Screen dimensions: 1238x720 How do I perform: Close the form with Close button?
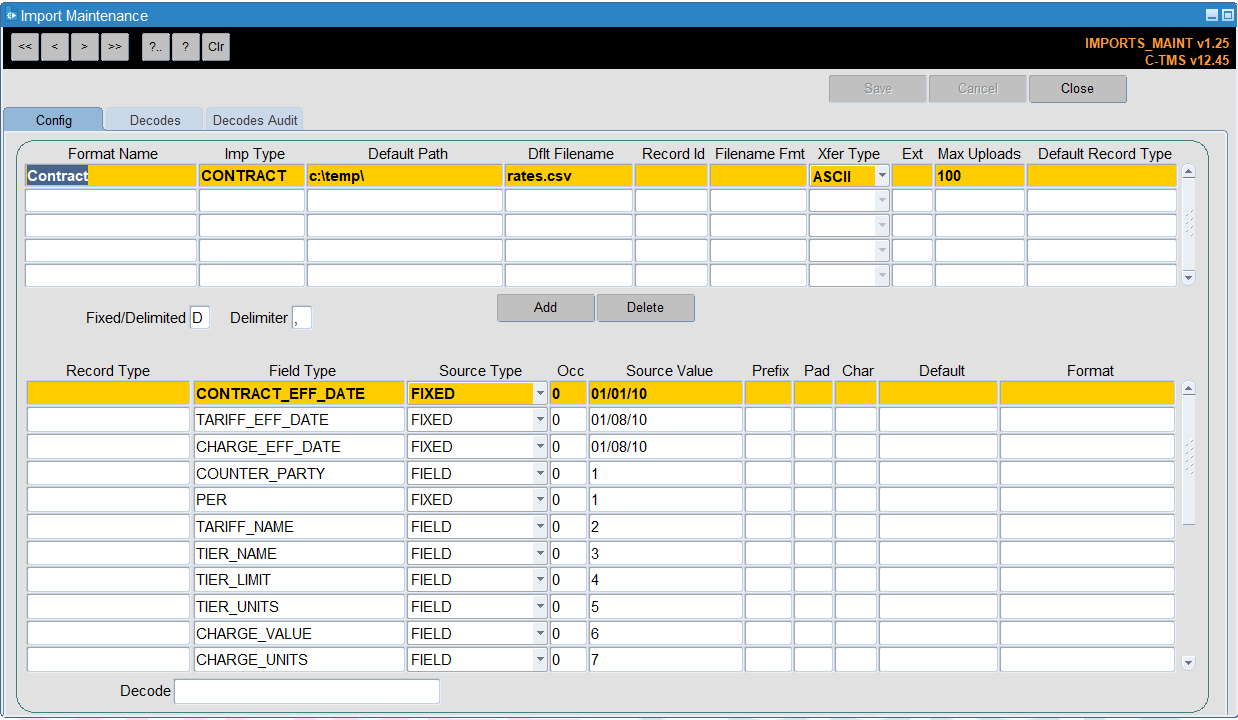coord(1078,89)
